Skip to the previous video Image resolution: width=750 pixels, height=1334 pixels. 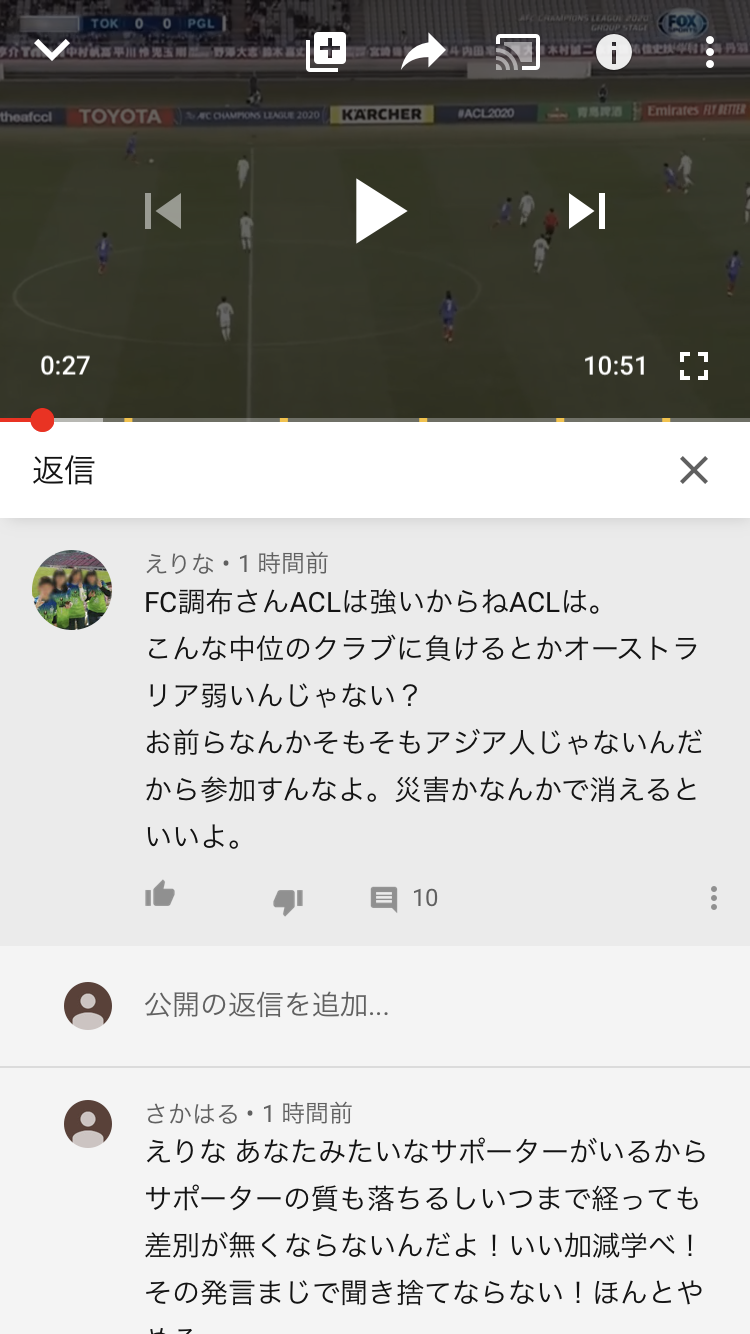[x=163, y=211]
